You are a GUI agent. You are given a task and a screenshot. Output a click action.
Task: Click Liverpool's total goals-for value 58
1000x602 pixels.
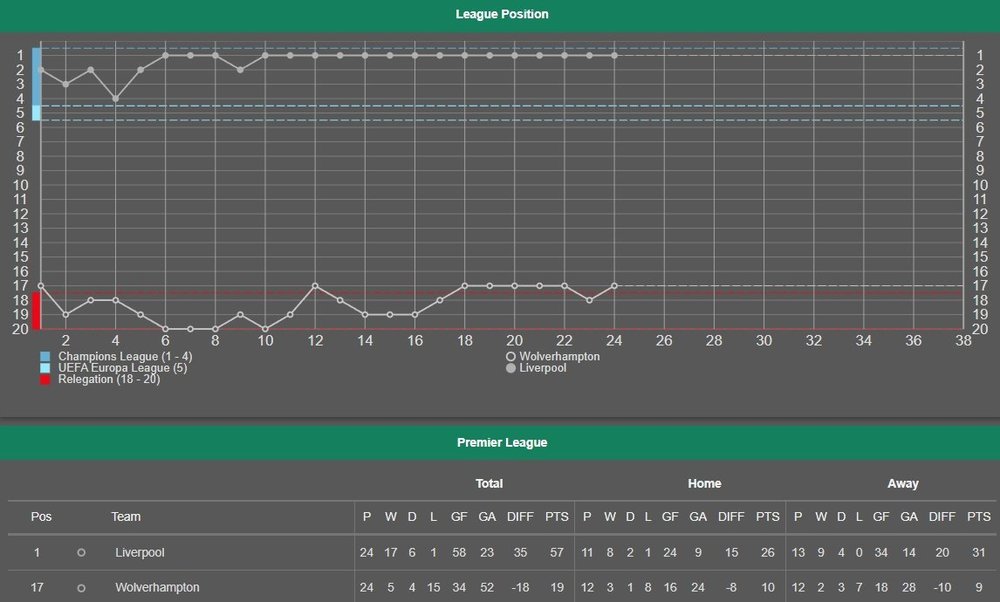[459, 553]
